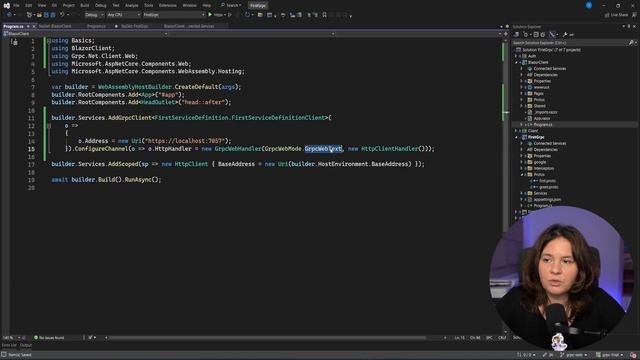This screenshot has height=360, width=640.
Task: Click the Save All toolbar icon
Action: pos(53,15)
